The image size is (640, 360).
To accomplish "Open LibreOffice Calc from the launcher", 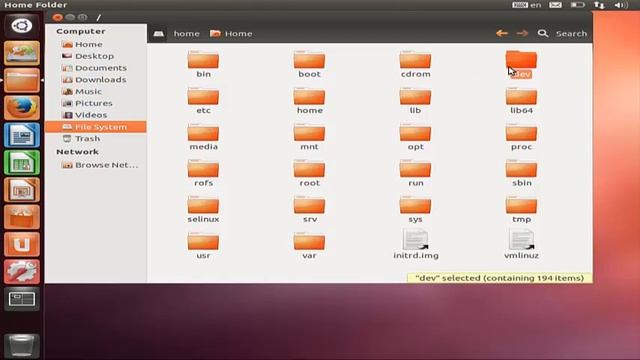I will (22, 162).
